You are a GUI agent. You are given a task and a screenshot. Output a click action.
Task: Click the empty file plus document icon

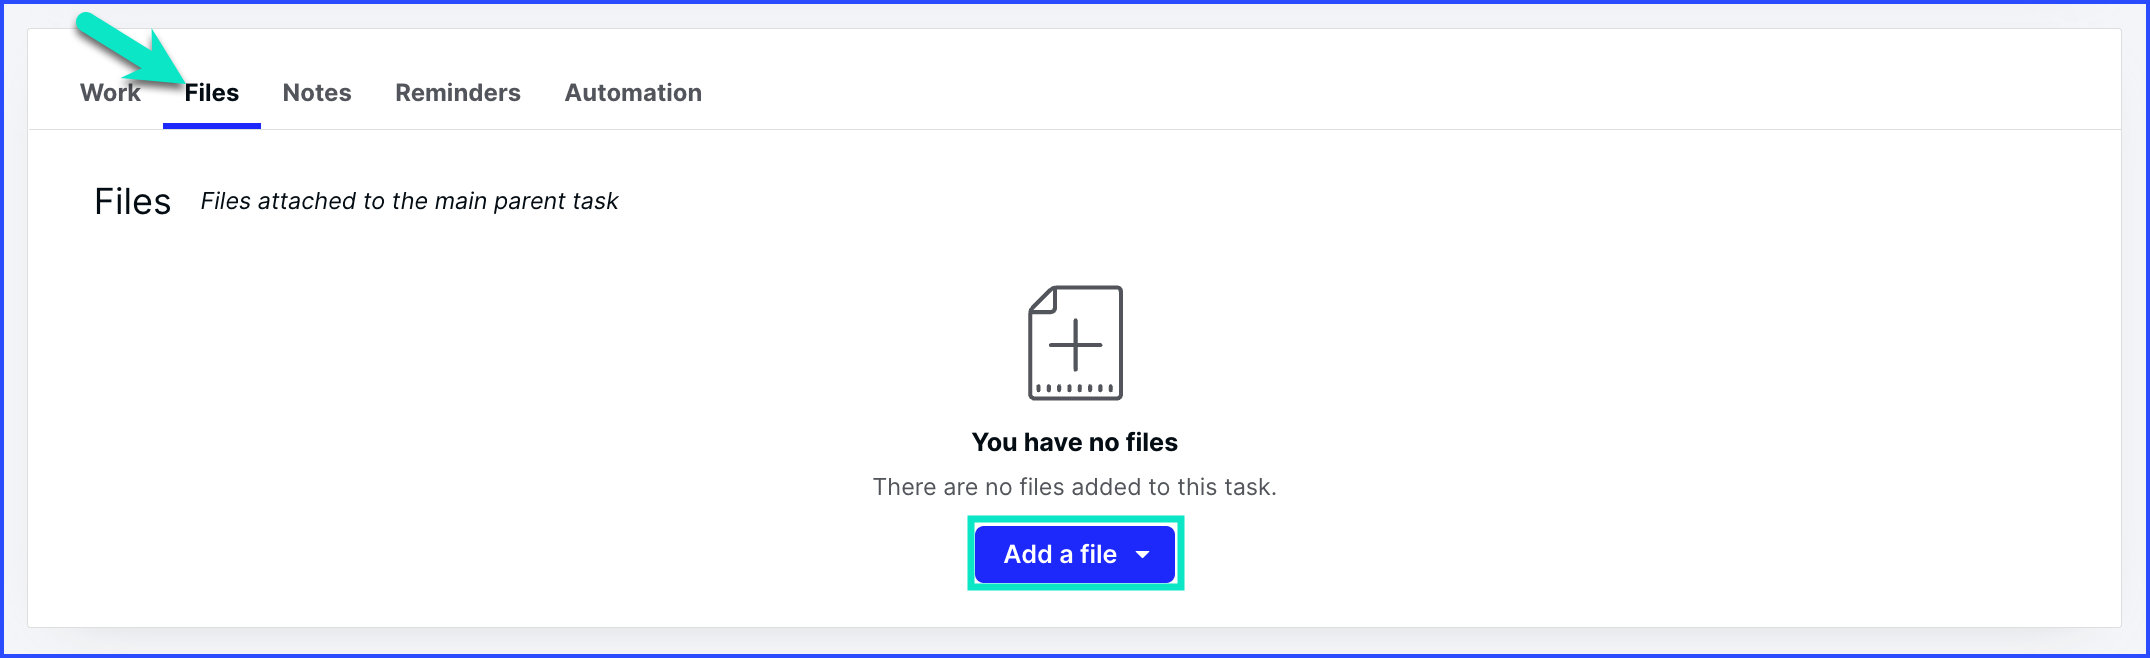1075,343
